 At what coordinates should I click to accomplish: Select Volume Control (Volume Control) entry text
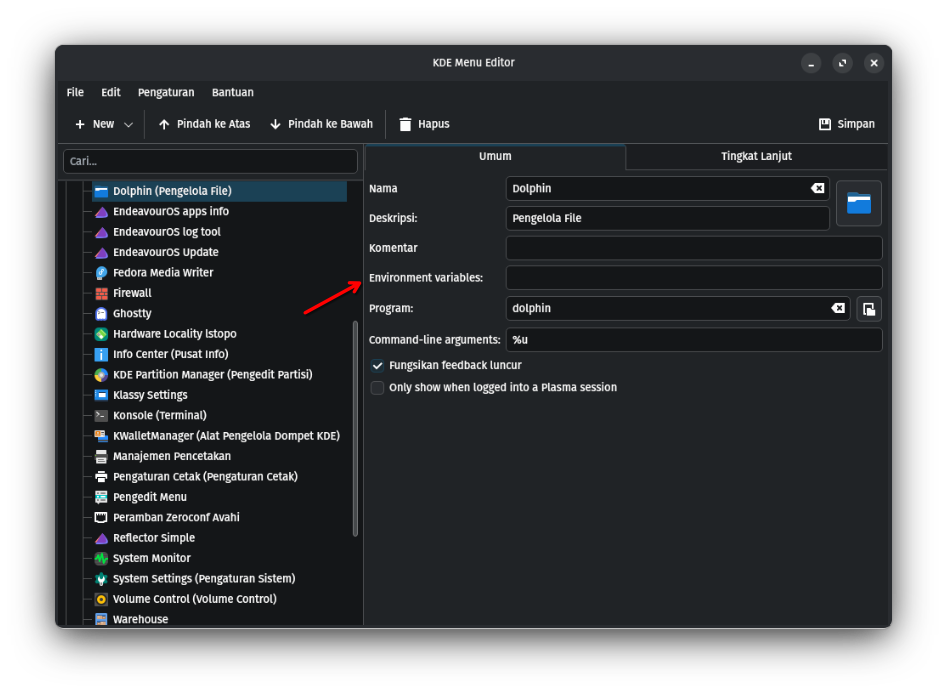pyautogui.click(x=194, y=599)
